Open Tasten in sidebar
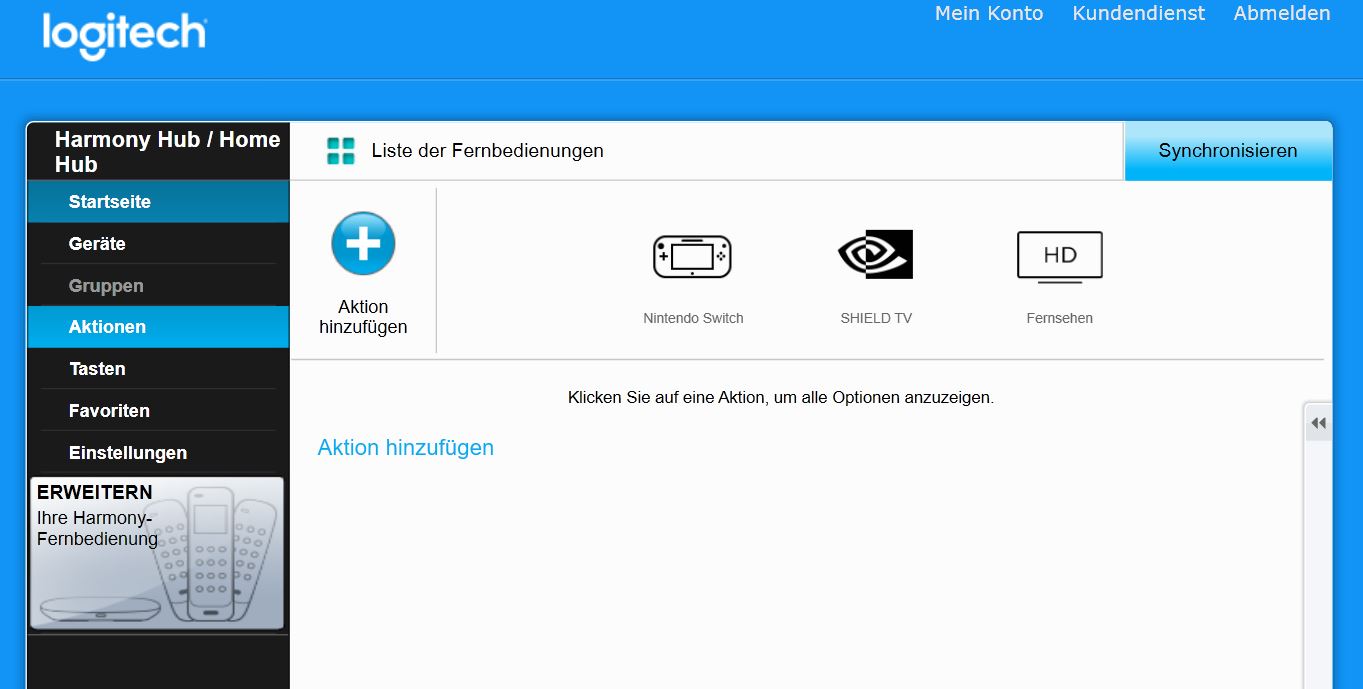 pyautogui.click(x=158, y=369)
